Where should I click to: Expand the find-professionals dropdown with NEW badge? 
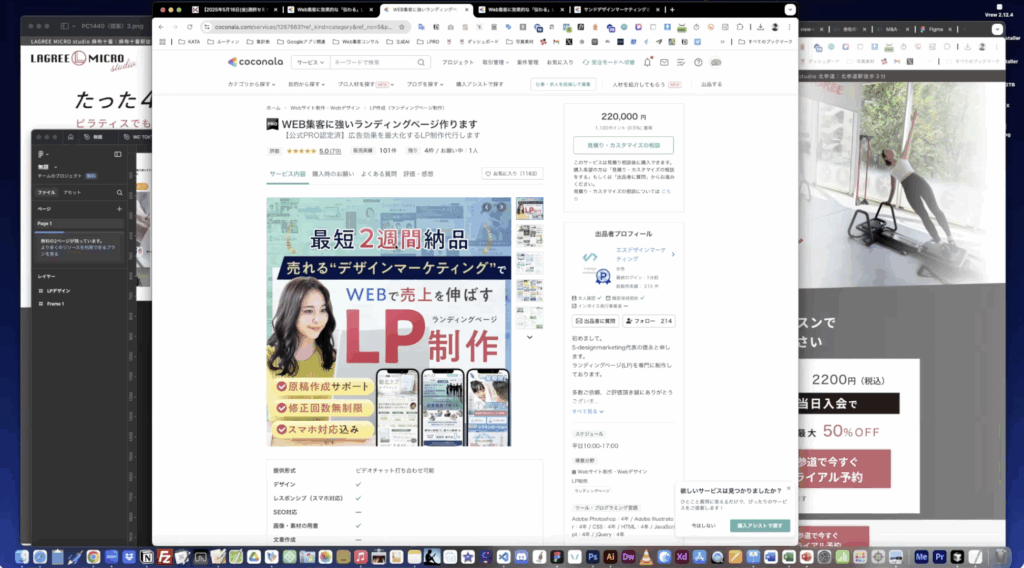click(x=366, y=84)
